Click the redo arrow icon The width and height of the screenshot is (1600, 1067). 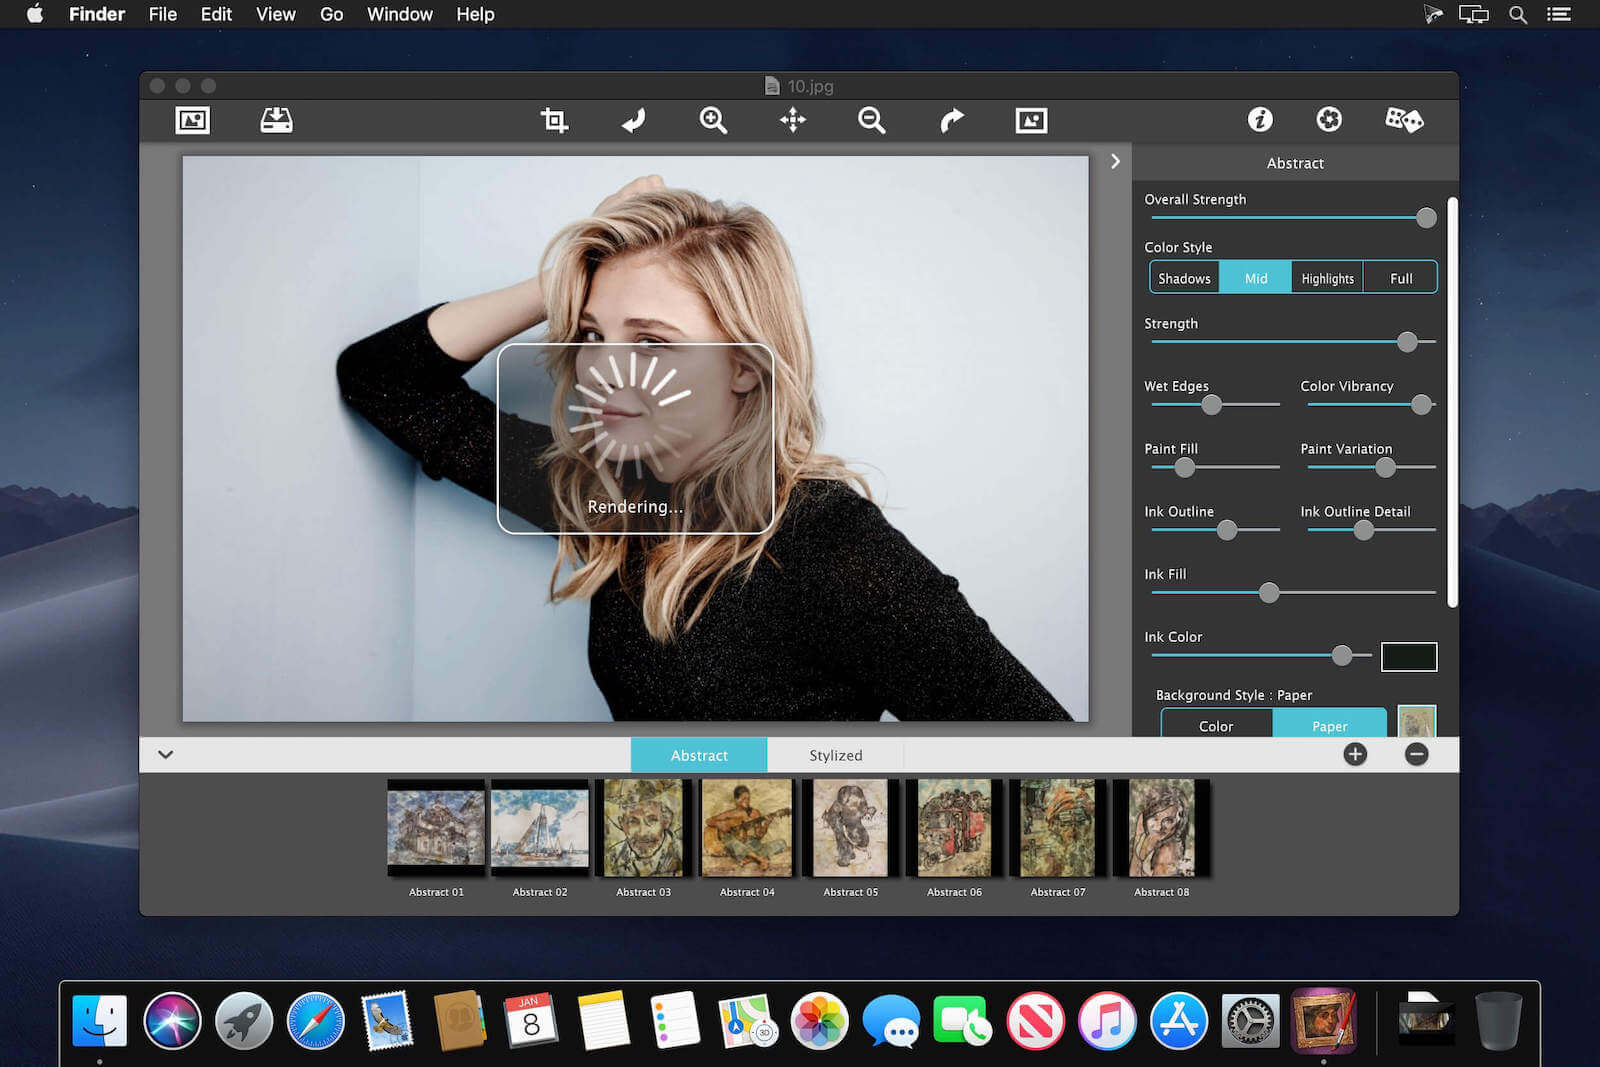pos(951,120)
